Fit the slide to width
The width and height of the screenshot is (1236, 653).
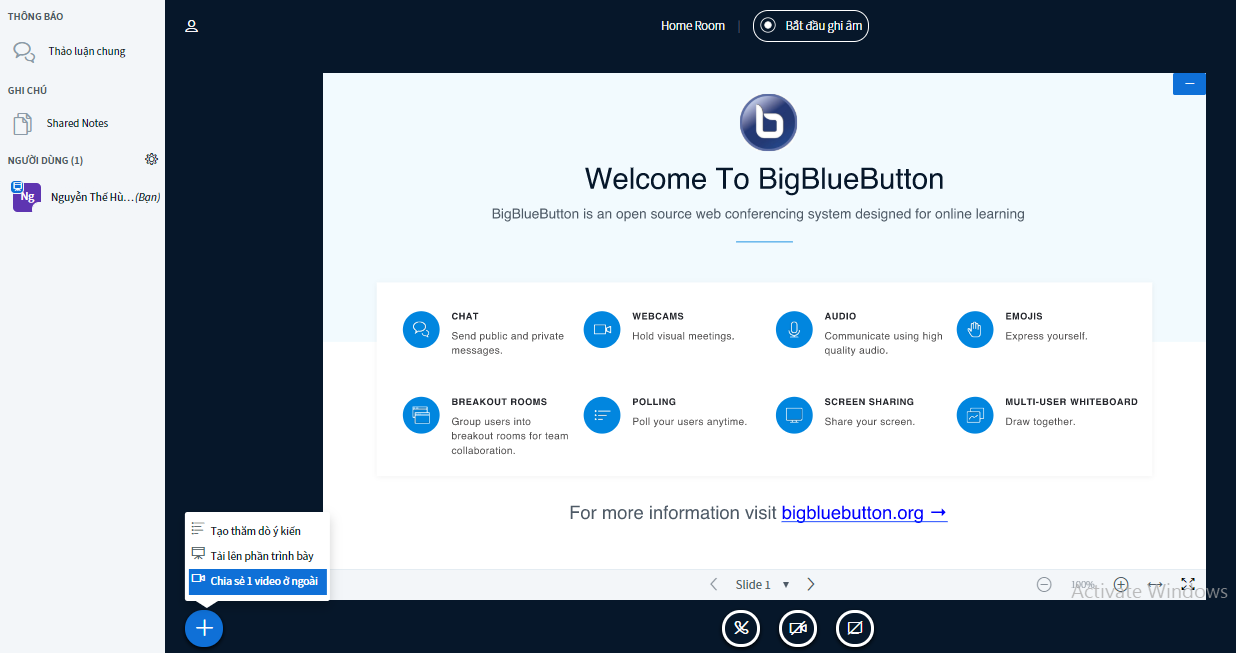coord(1155,584)
